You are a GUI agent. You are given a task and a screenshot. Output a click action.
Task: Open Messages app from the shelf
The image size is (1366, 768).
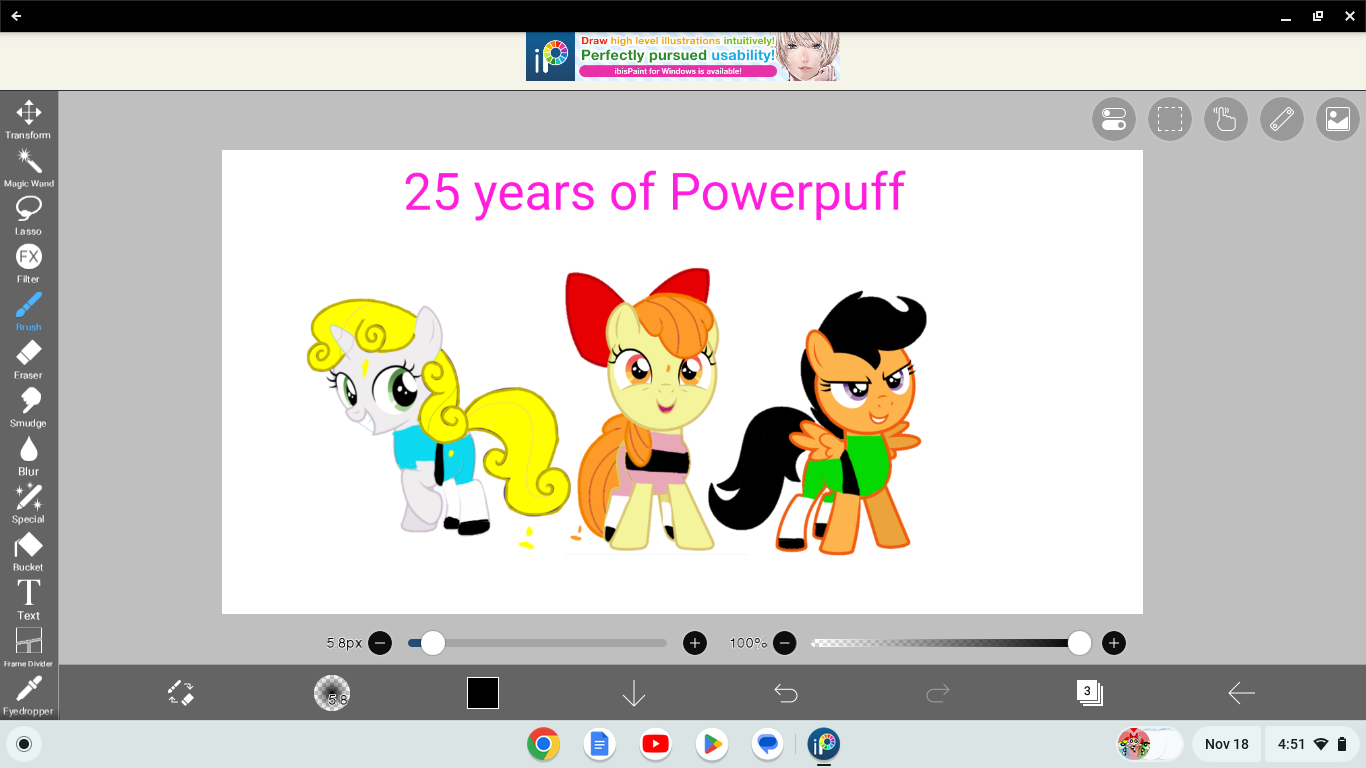768,744
